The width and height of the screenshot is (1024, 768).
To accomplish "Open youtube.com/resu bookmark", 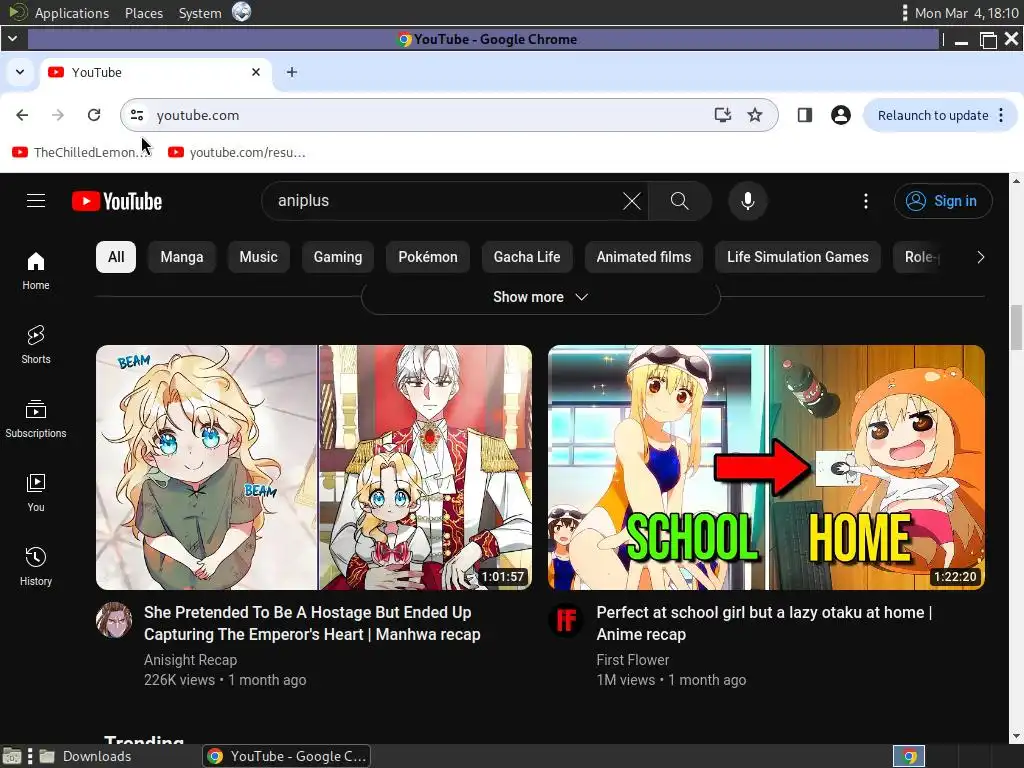I will click(237, 152).
